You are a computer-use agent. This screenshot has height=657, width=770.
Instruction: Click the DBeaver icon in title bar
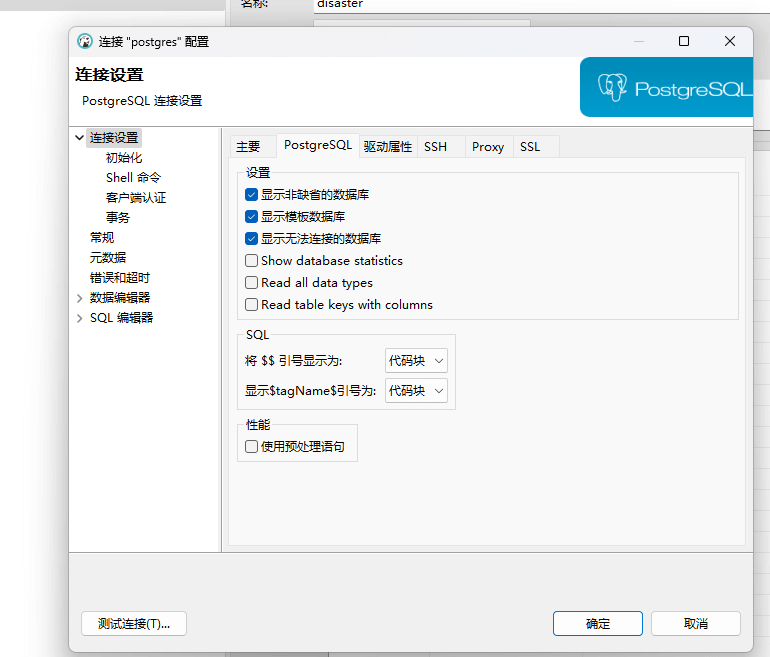(85, 42)
